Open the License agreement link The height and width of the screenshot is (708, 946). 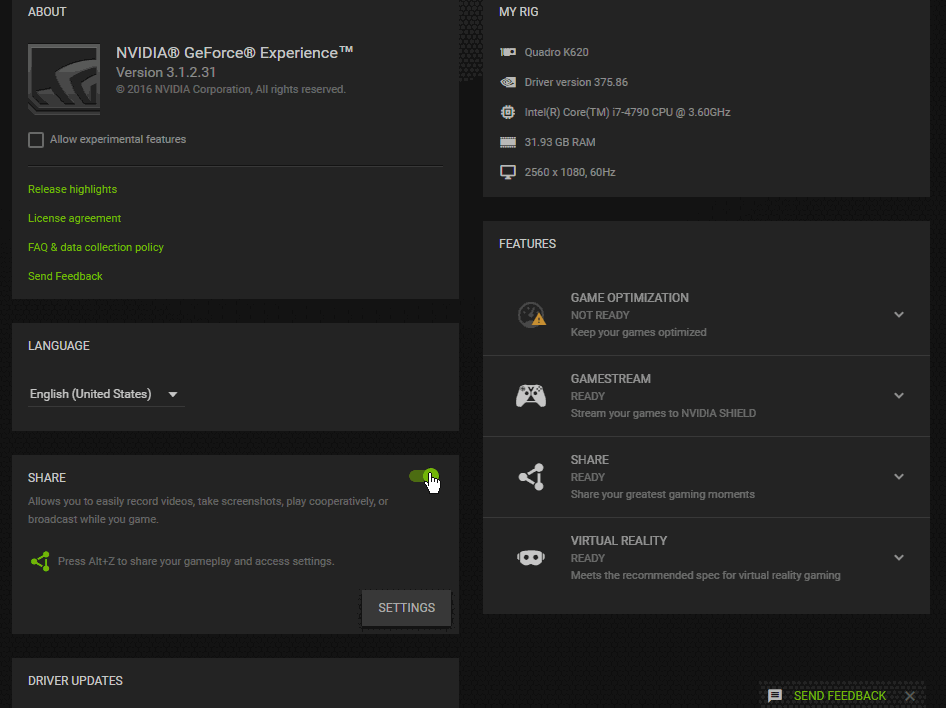74,218
